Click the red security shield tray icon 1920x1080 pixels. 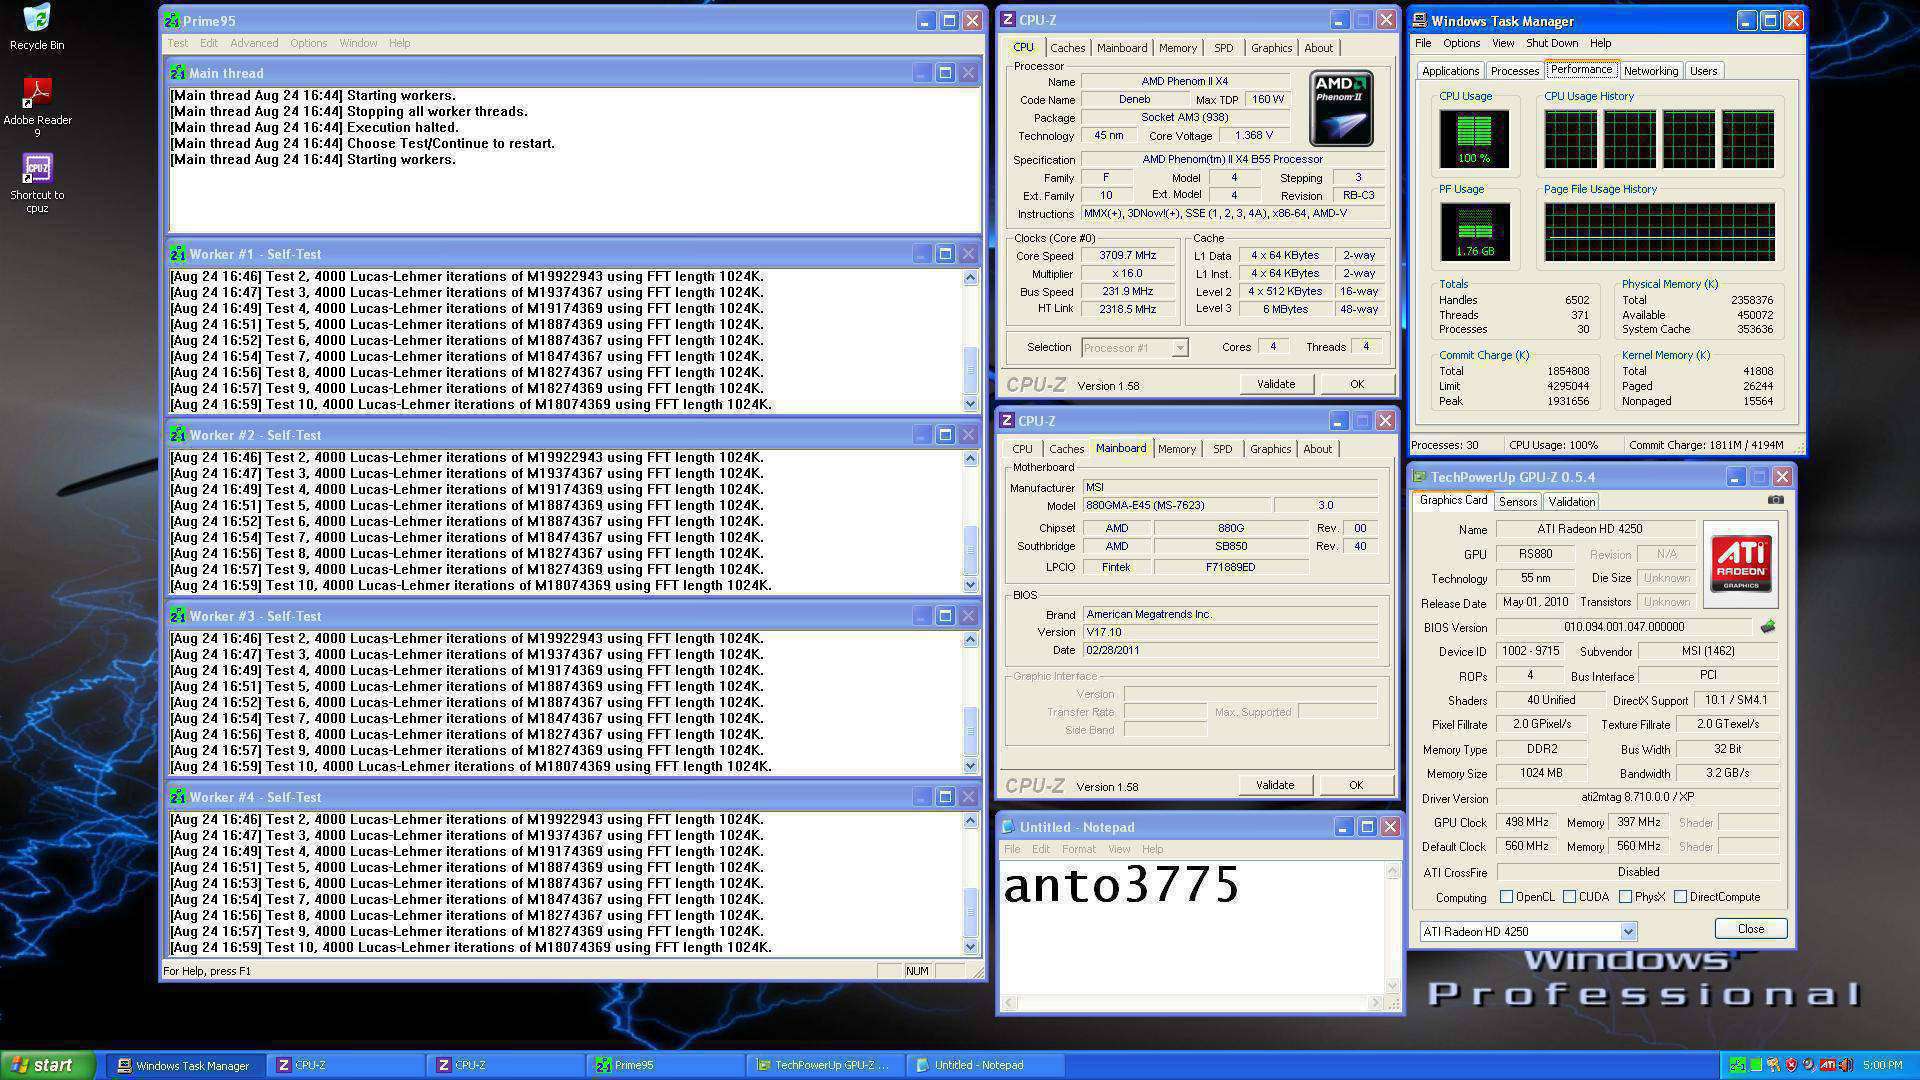point(1791,1065)
